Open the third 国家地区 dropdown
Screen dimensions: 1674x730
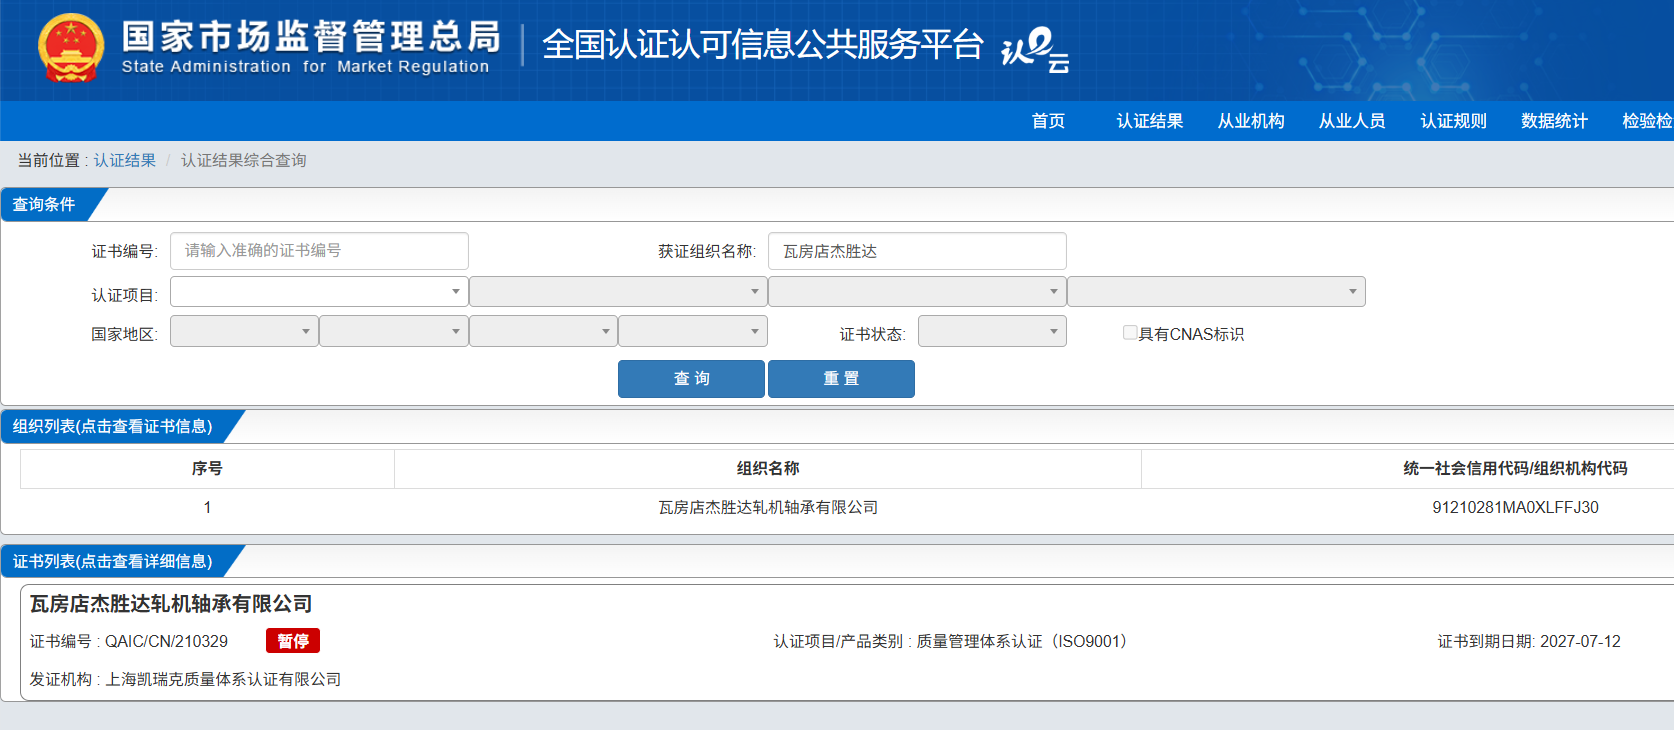543,331
